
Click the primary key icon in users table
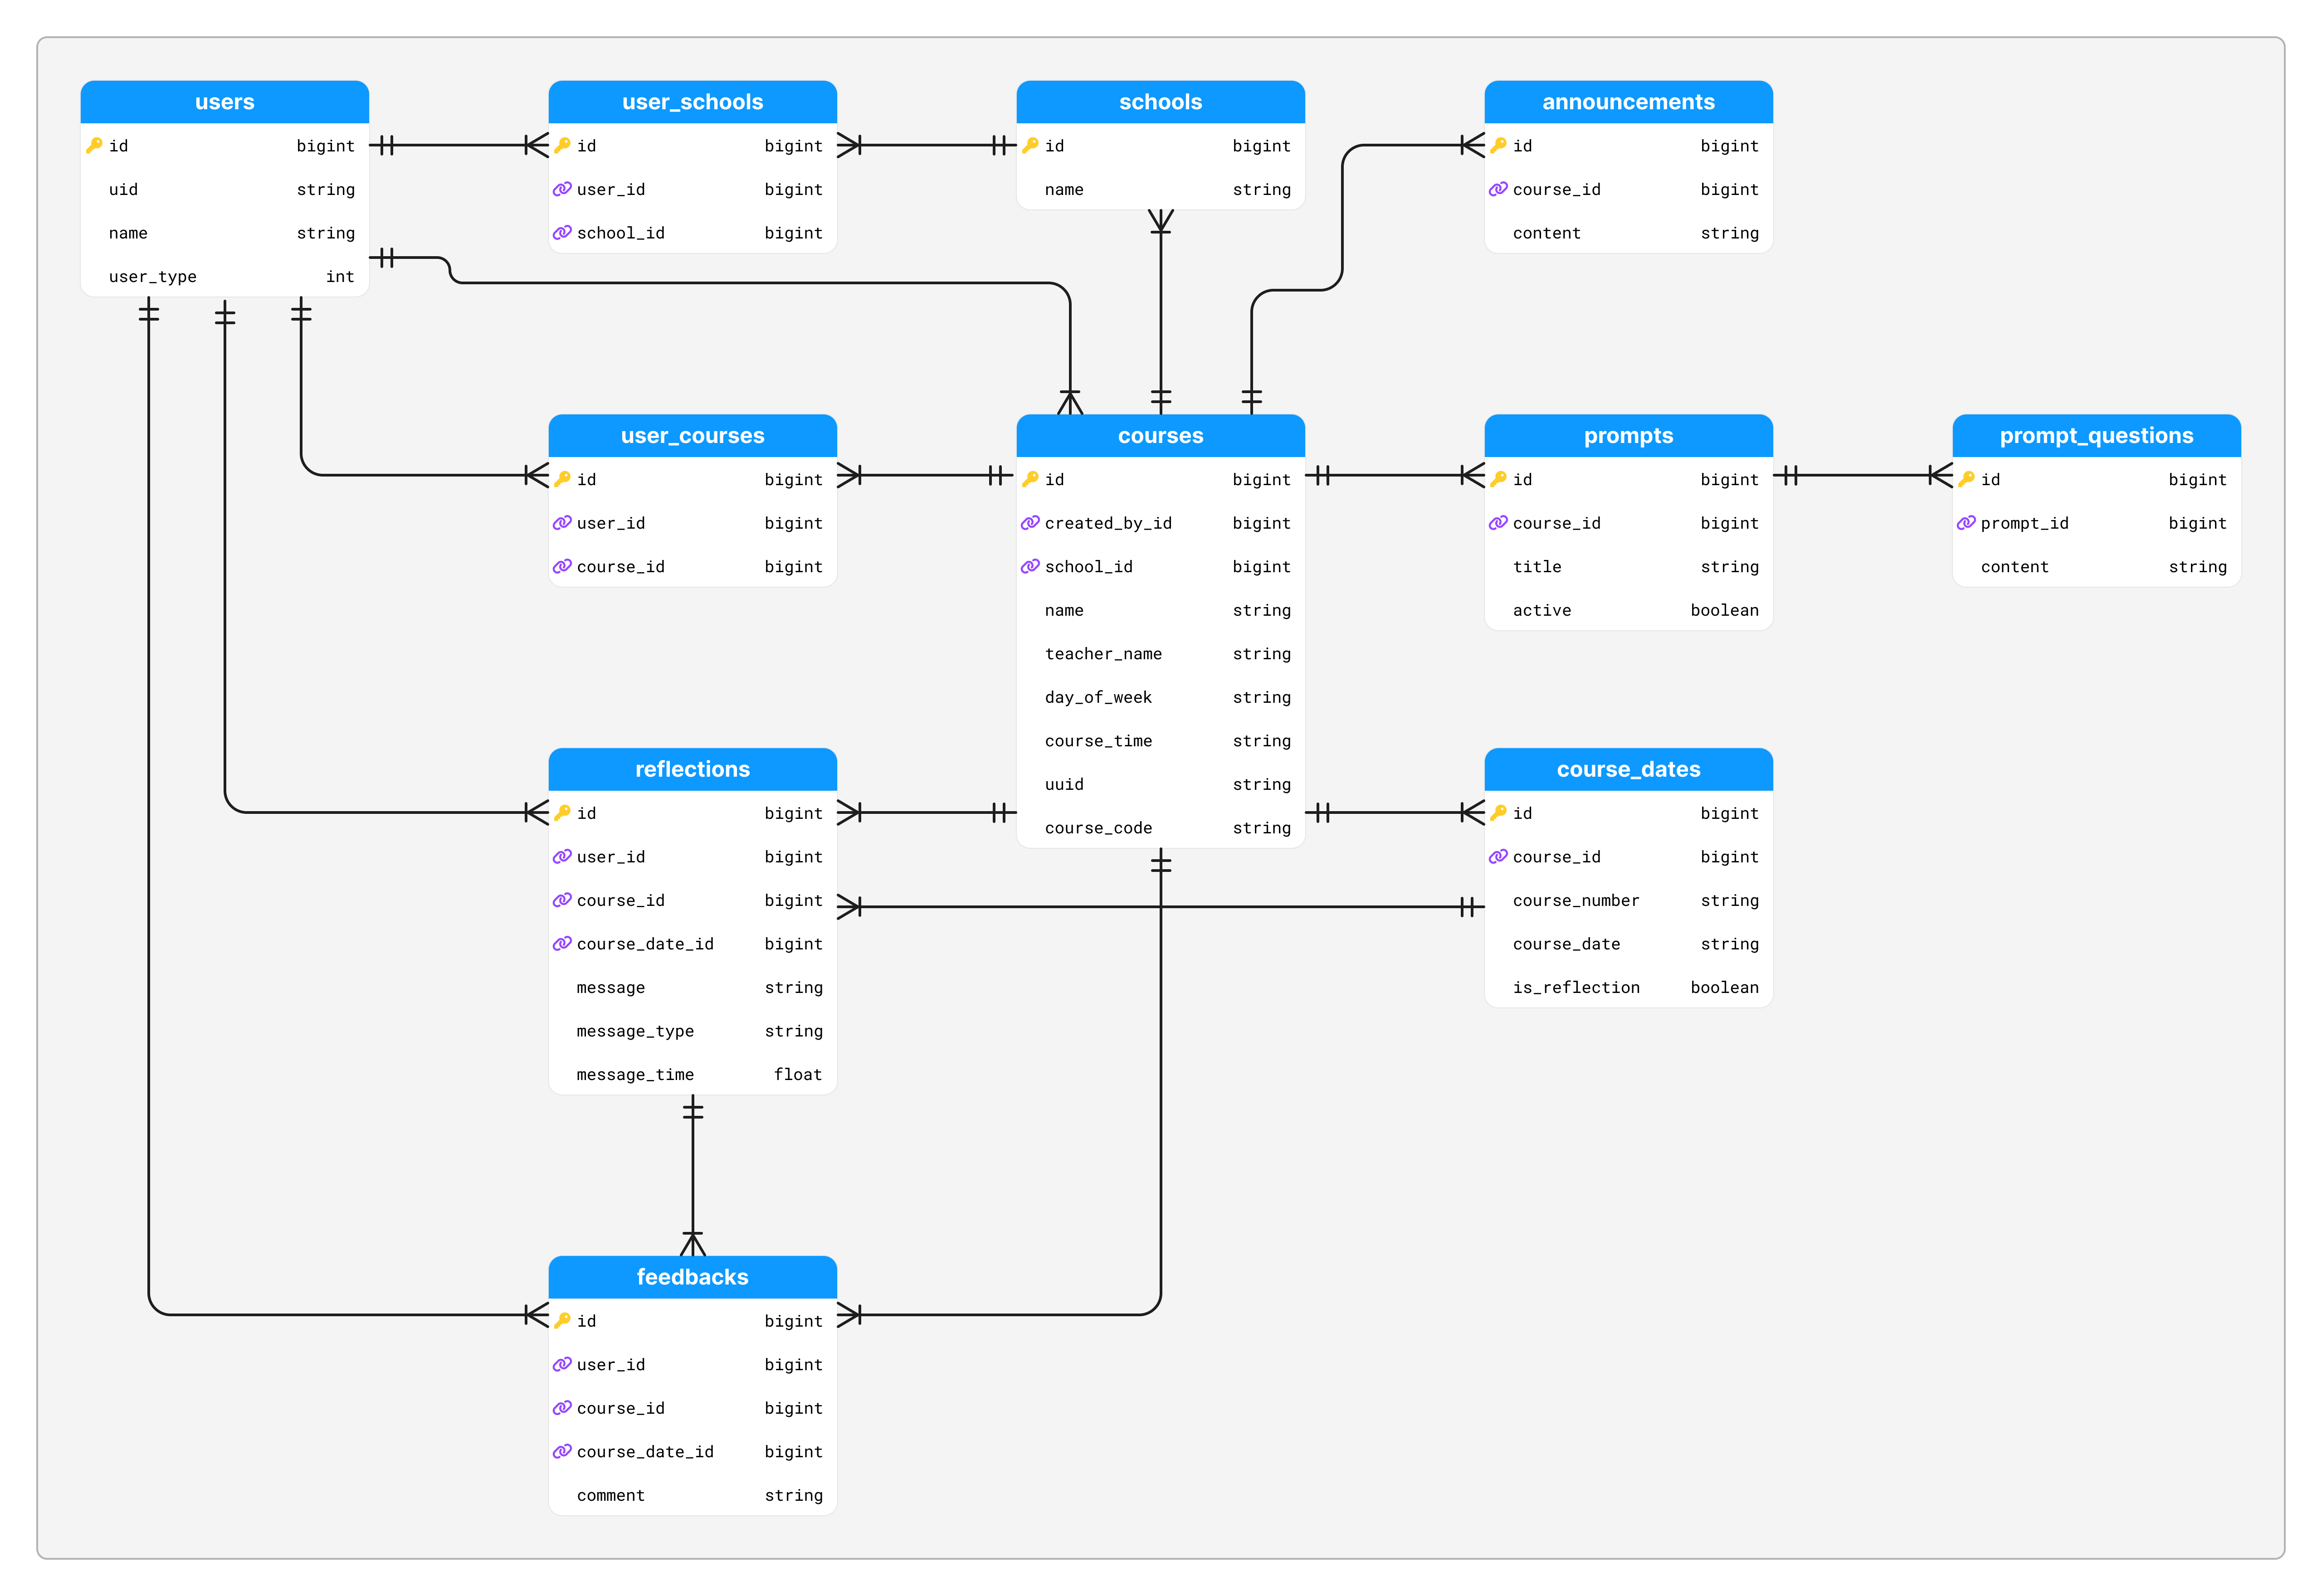pos(94,146)
